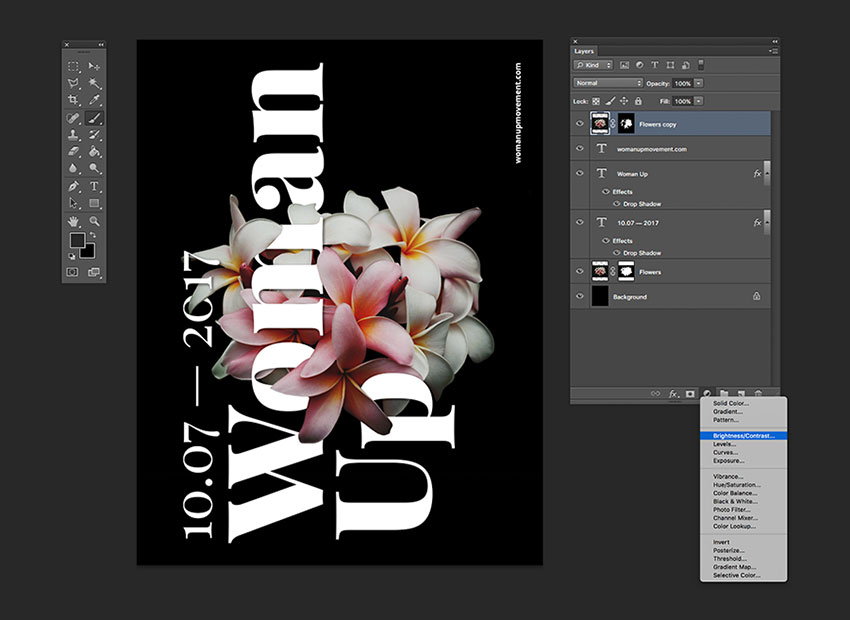Select the Eraser tool
Screen dimensions: 850x620
[73, 151]
